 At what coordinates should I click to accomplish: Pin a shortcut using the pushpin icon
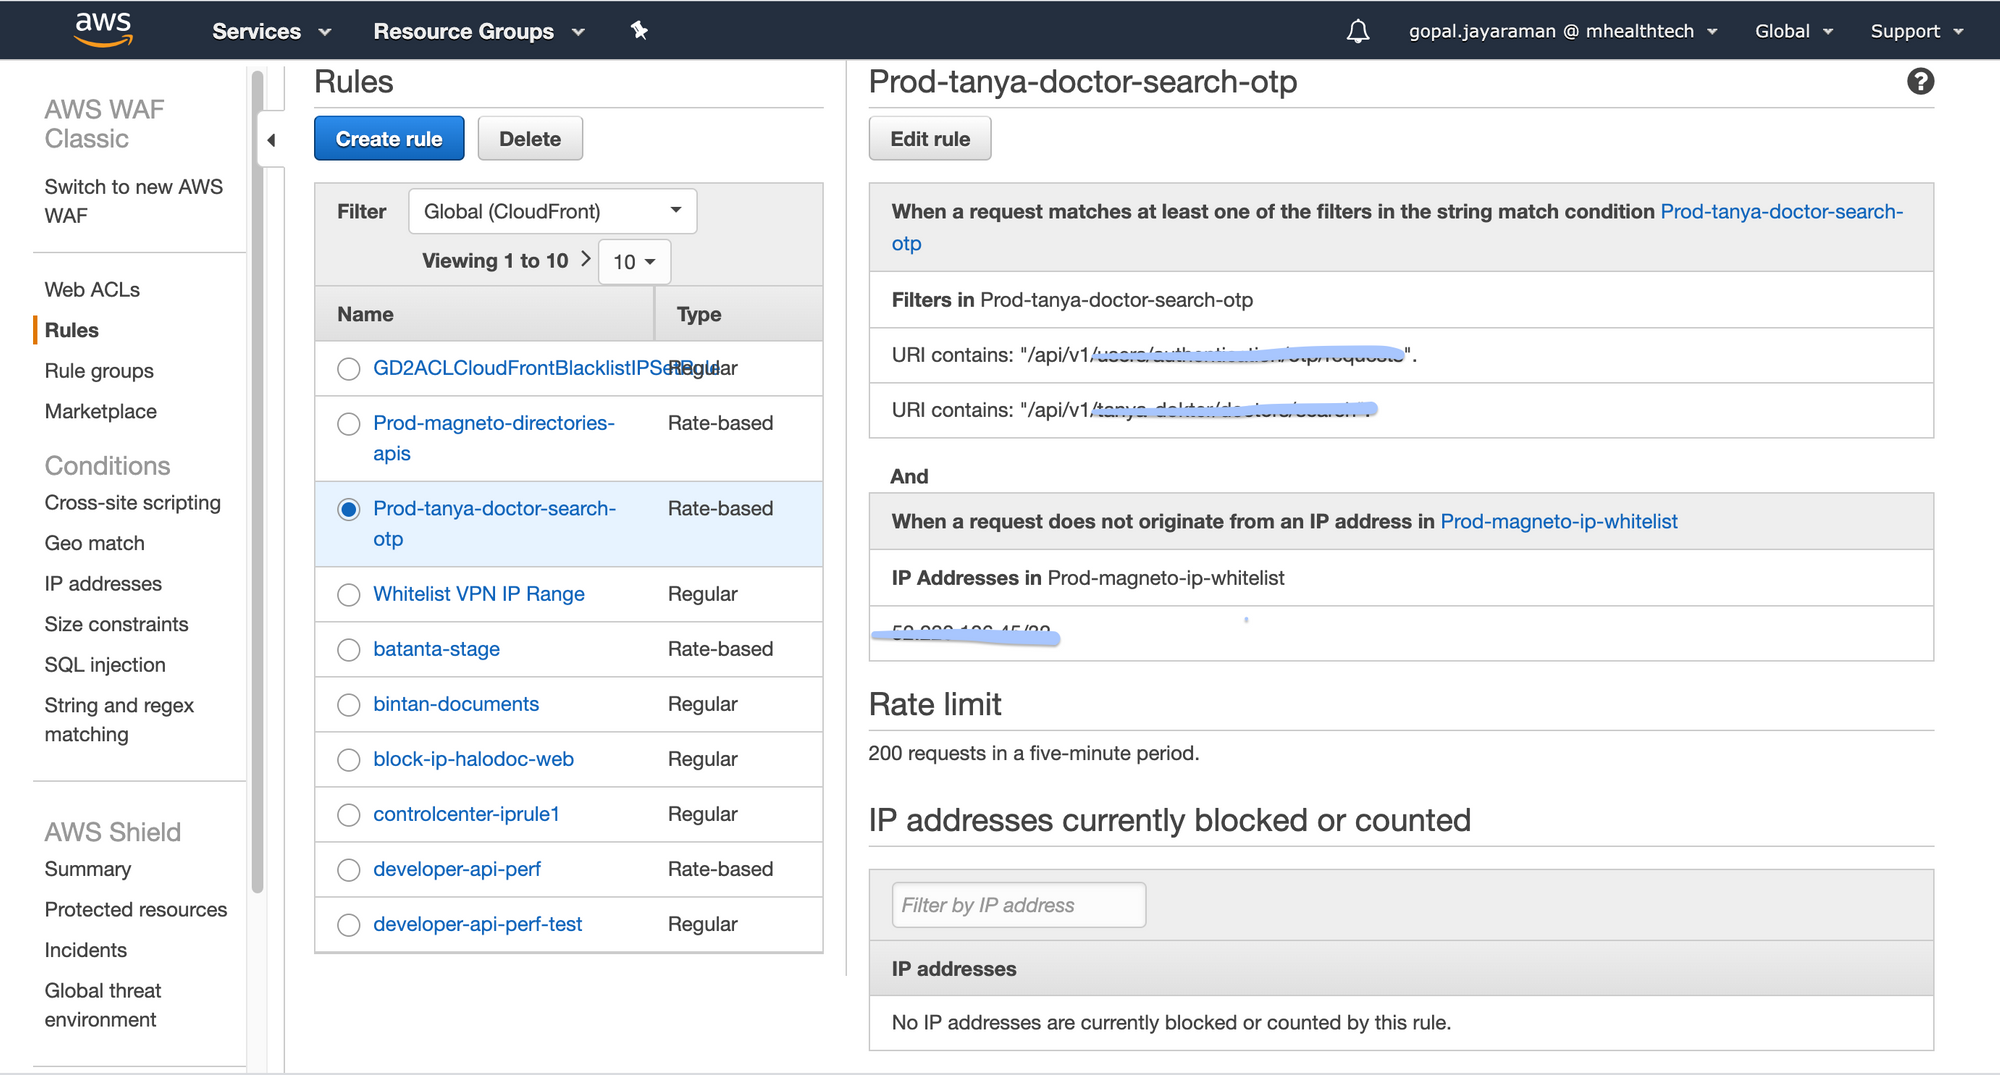click(x=639, y=31)
